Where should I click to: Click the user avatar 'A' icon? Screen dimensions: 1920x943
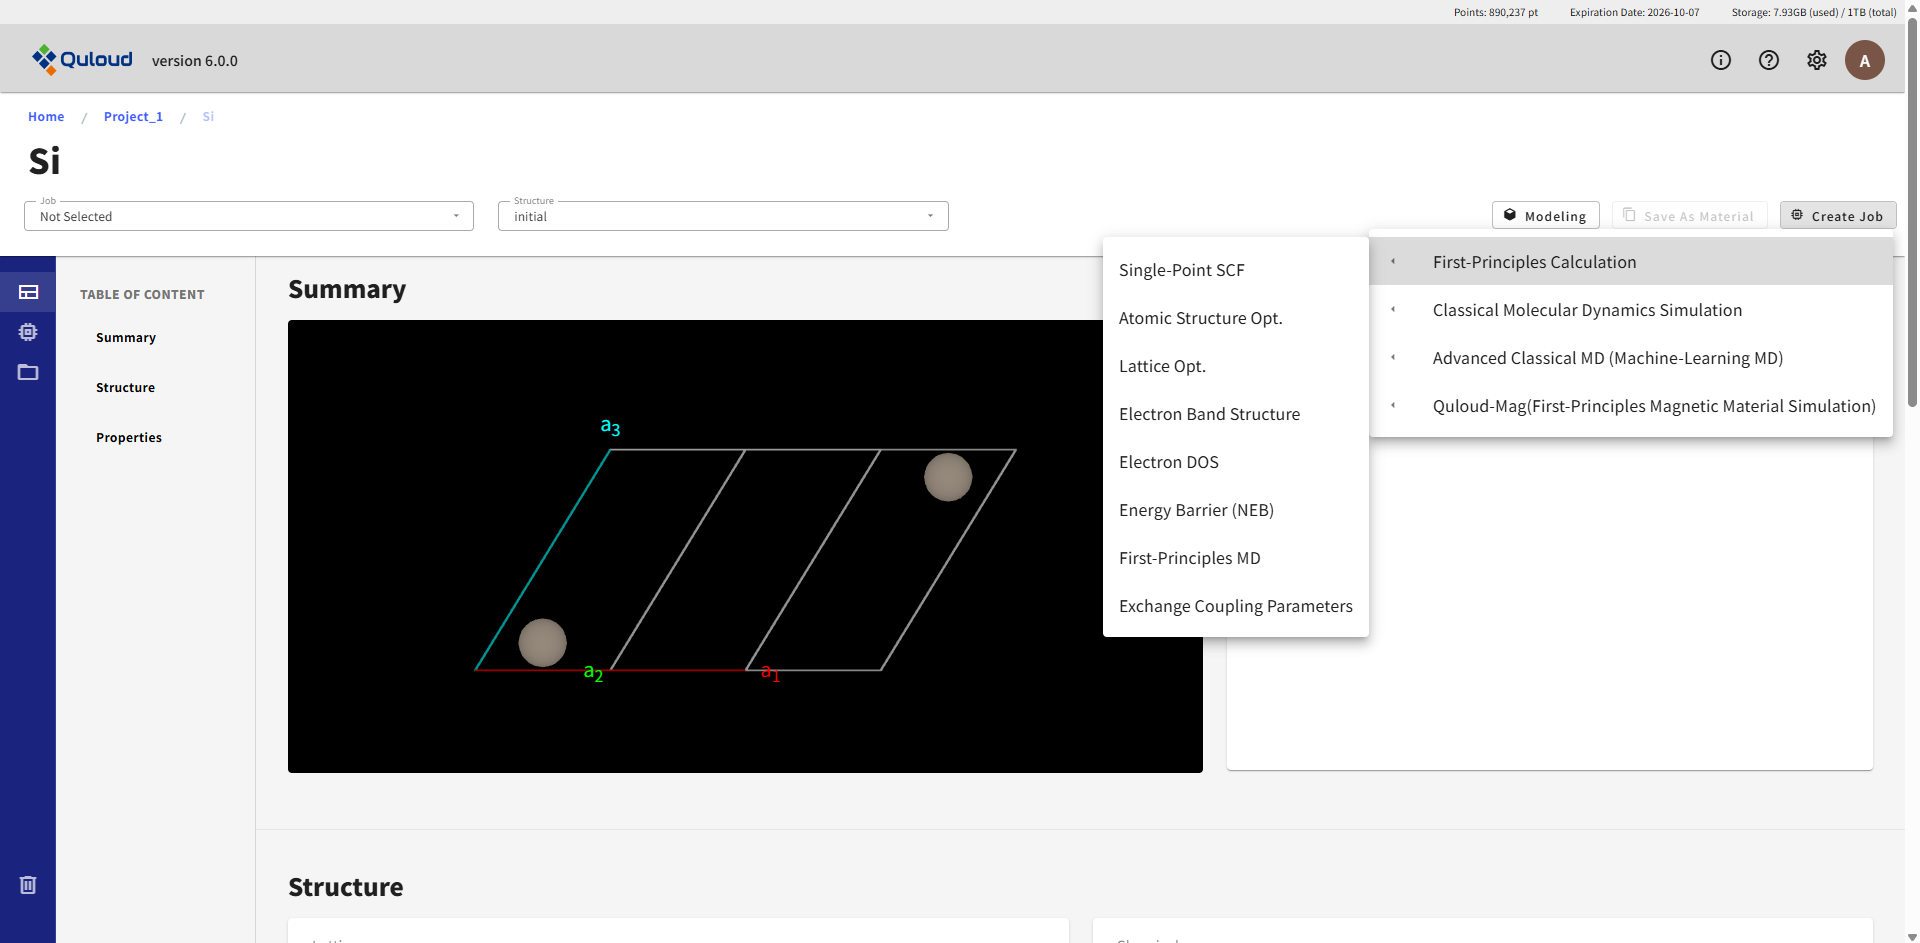coord(1864,60)
